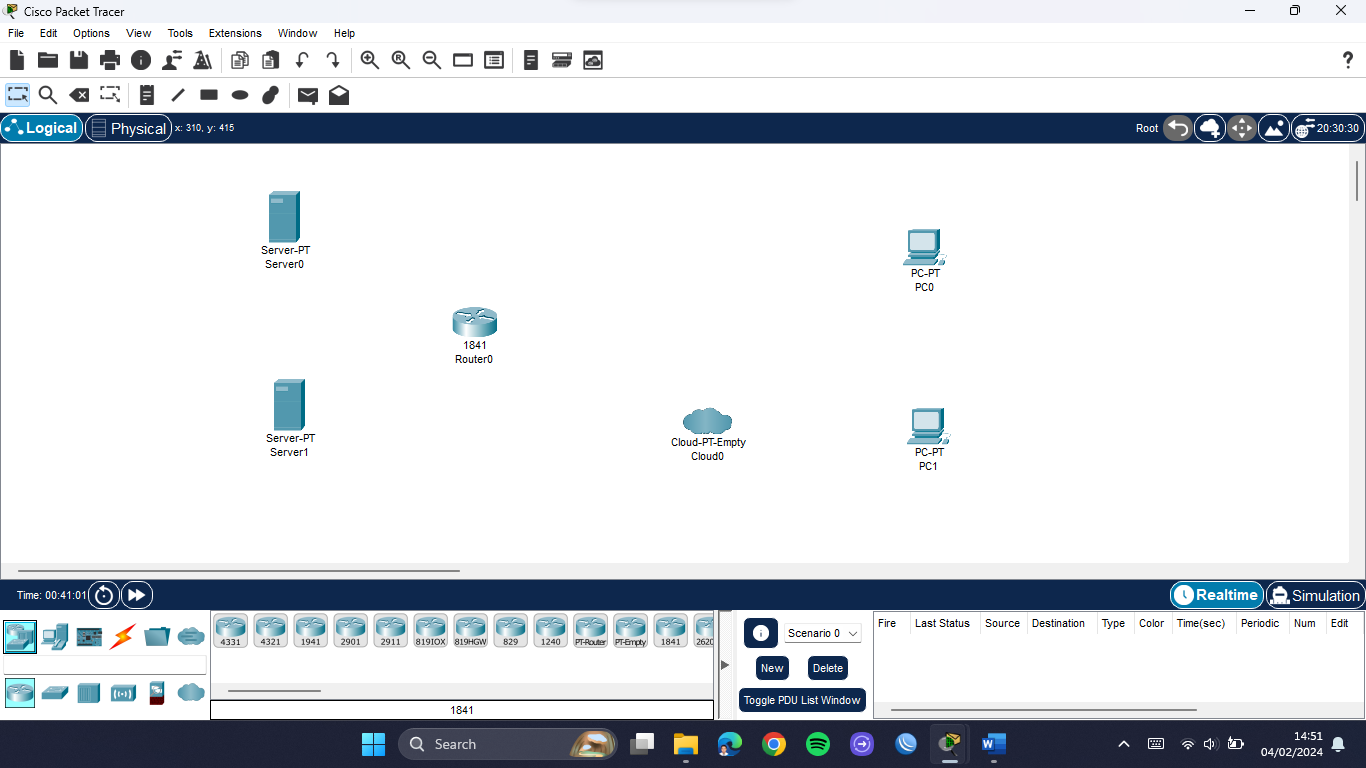Activate the Select tool

click(x=17, y=95)
